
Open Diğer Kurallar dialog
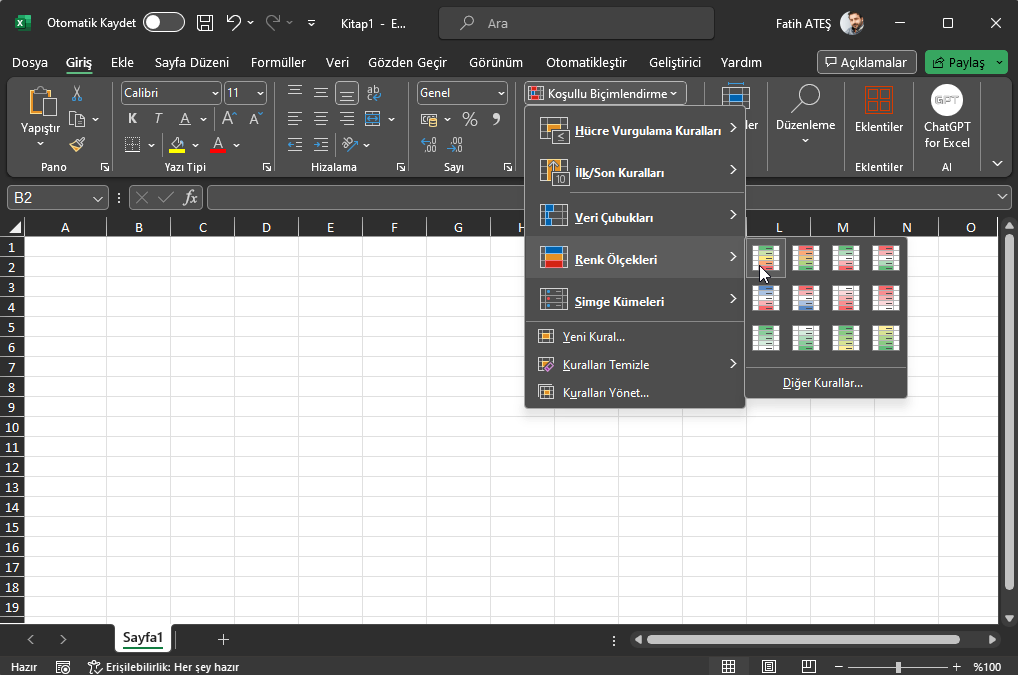pyautogui.click(x=825, y=382)
